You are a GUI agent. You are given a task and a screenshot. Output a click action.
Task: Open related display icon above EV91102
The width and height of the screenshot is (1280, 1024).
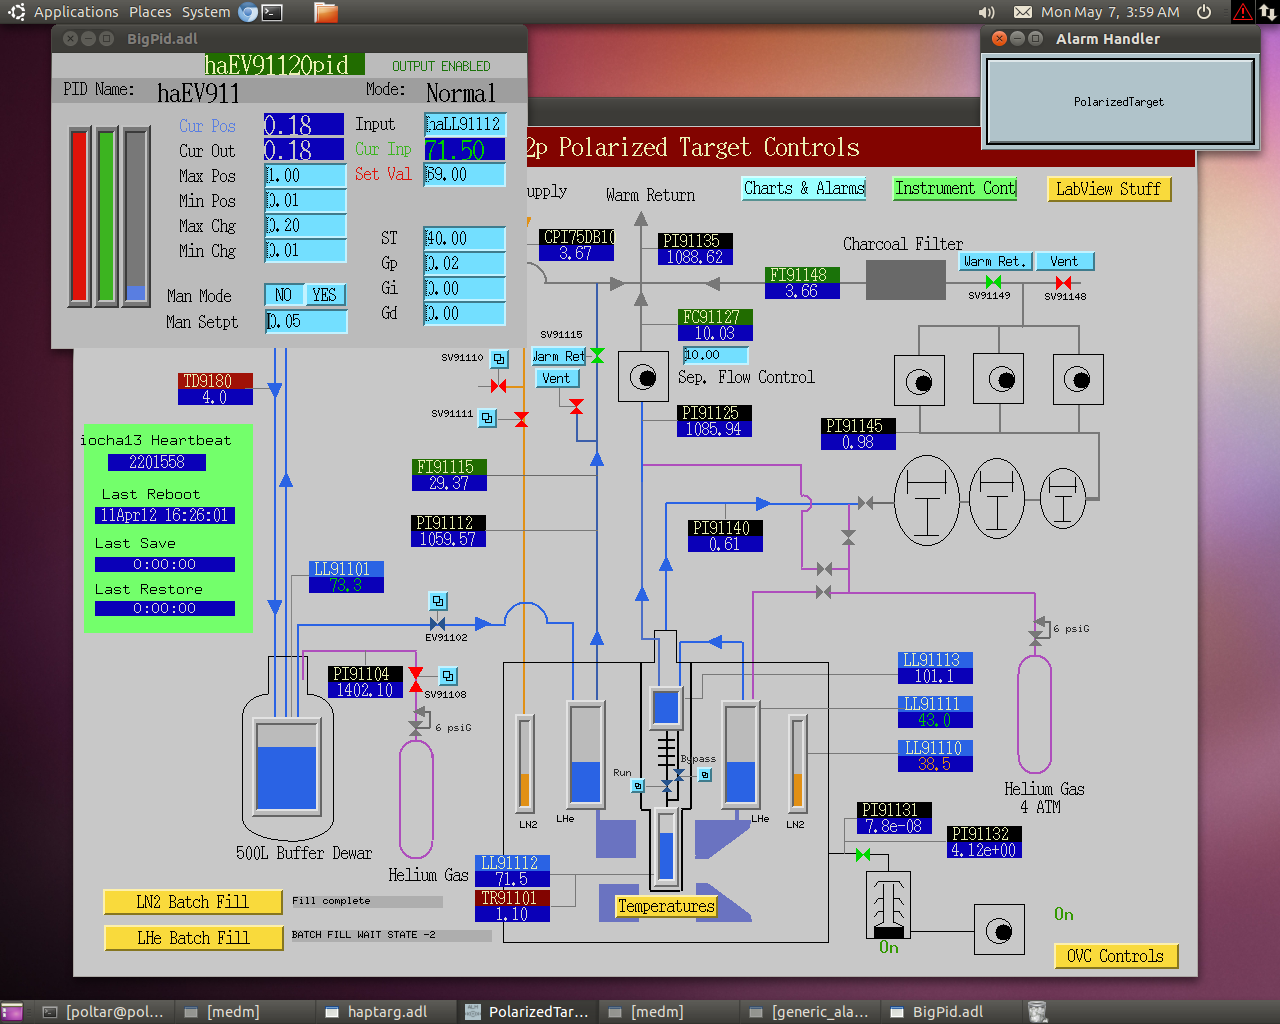(438, 601)
